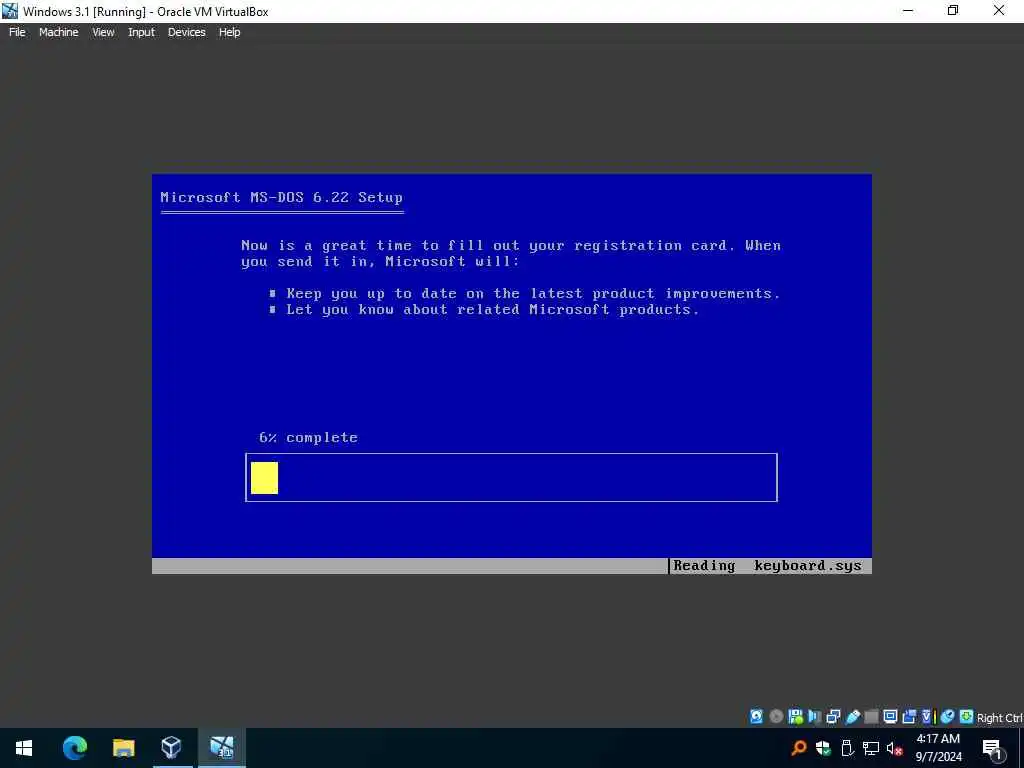
Task: Open the Windows Start menu
Action: click(x=24, y=748)
